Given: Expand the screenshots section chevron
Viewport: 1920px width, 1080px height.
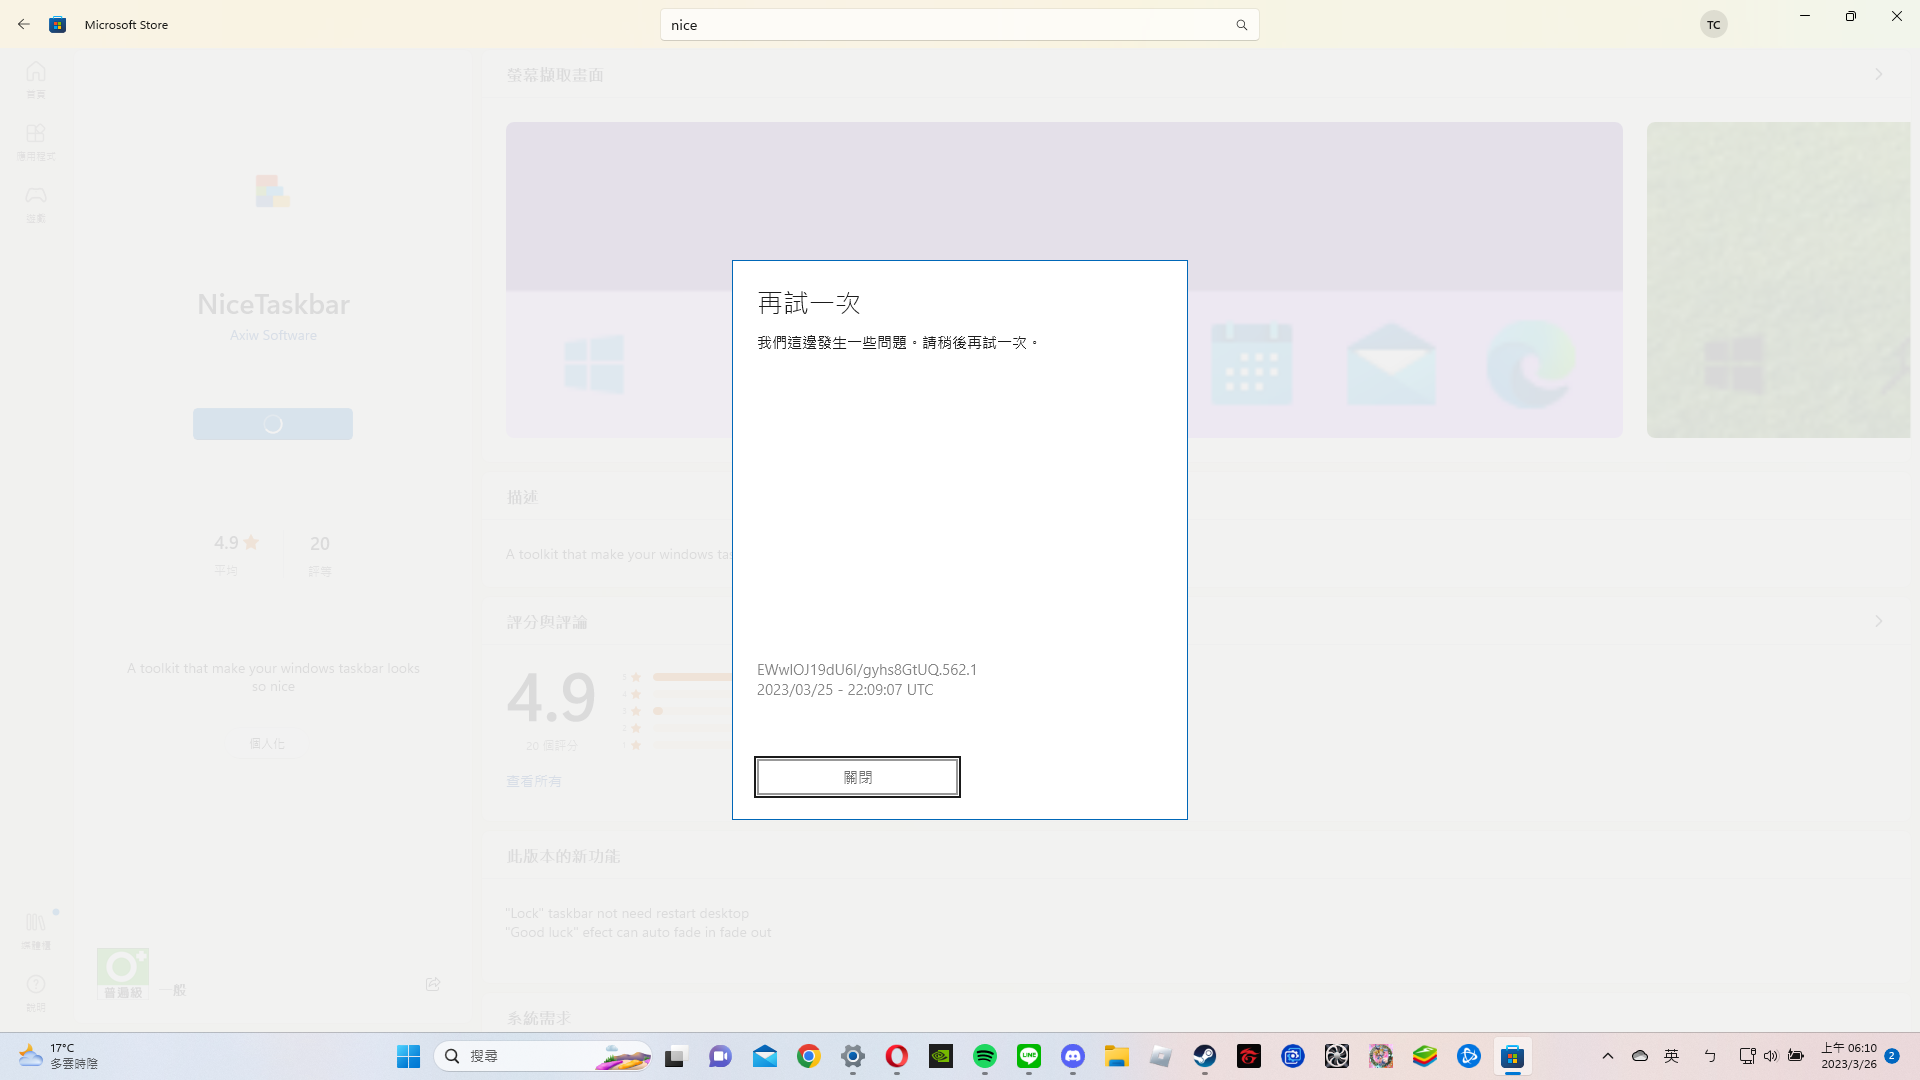Looking at the screenshot, I should [x=1878, y=74].
